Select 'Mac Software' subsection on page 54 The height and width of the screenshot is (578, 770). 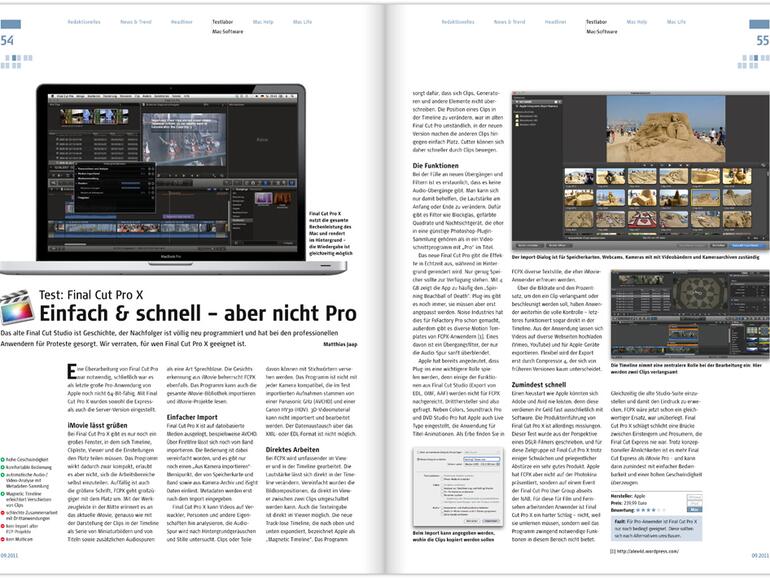point(227,31)
